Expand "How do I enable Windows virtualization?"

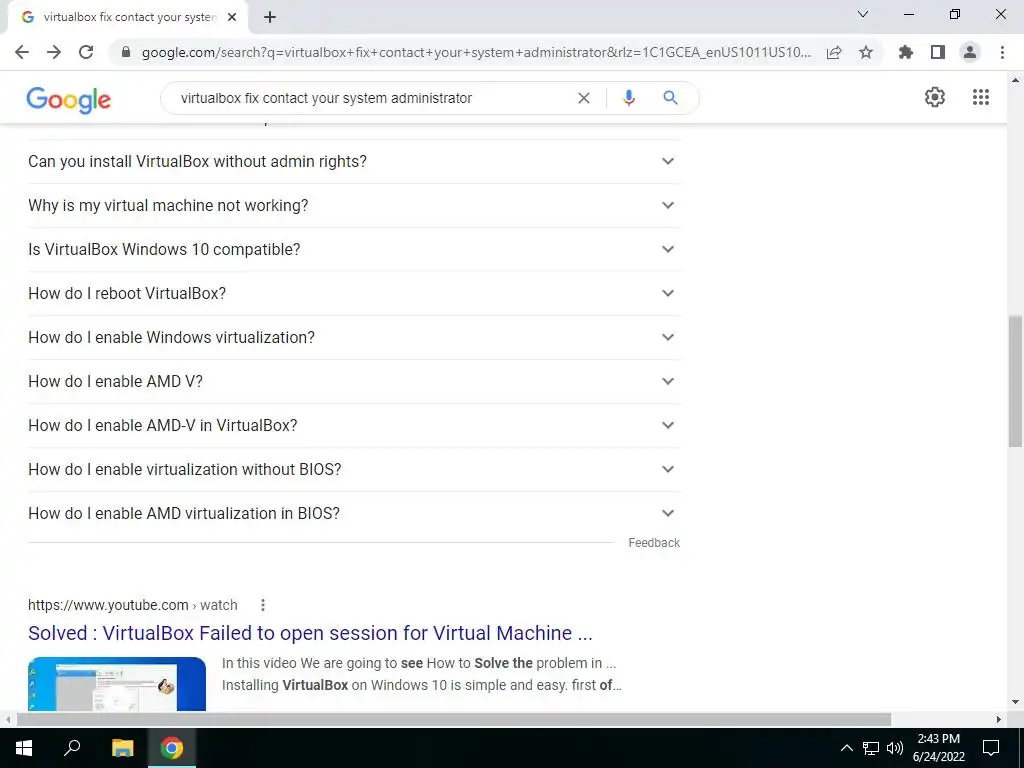354,338
